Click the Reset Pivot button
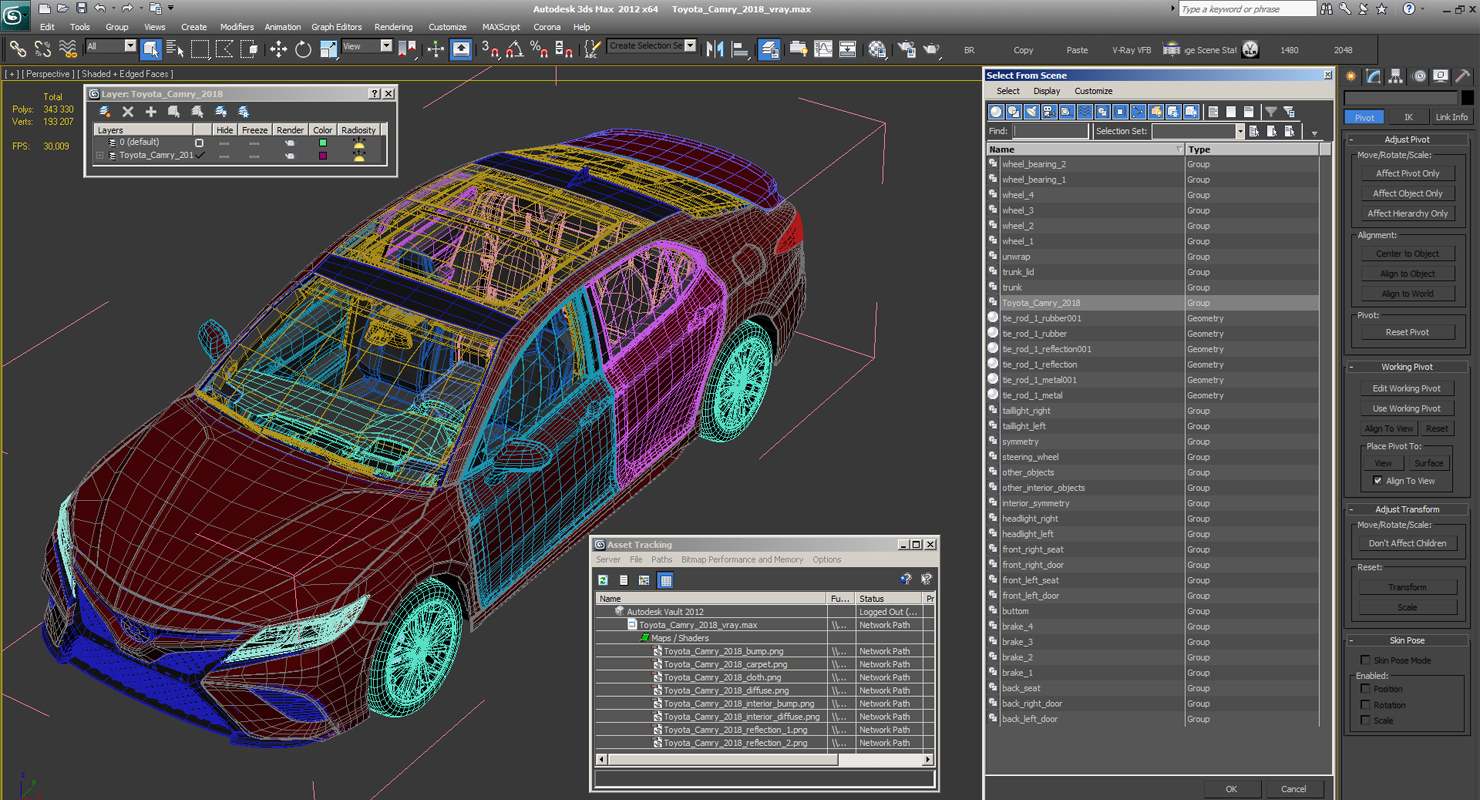Image resolution: width=1480 pixels, height=800 pixels. 1407,332
